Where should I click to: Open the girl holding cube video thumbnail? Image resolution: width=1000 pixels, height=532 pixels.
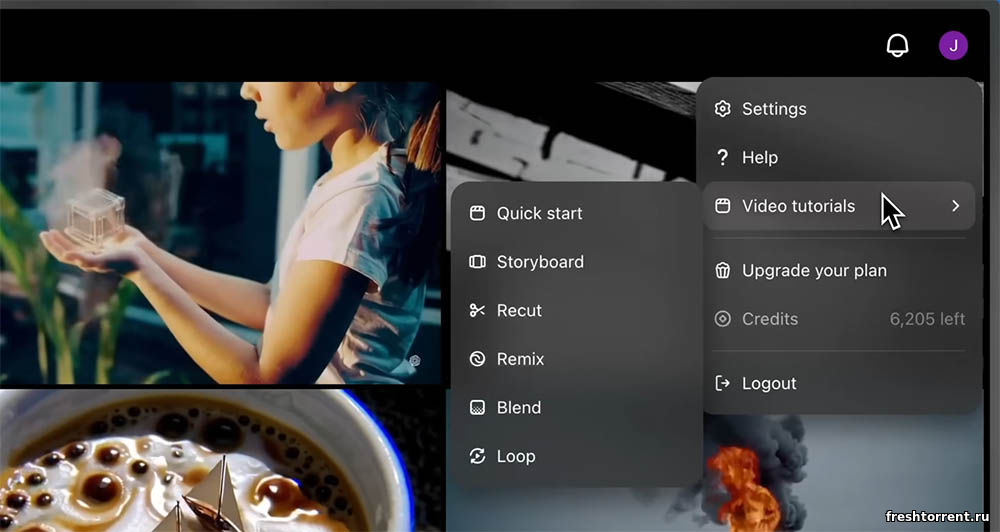[220, 232]
